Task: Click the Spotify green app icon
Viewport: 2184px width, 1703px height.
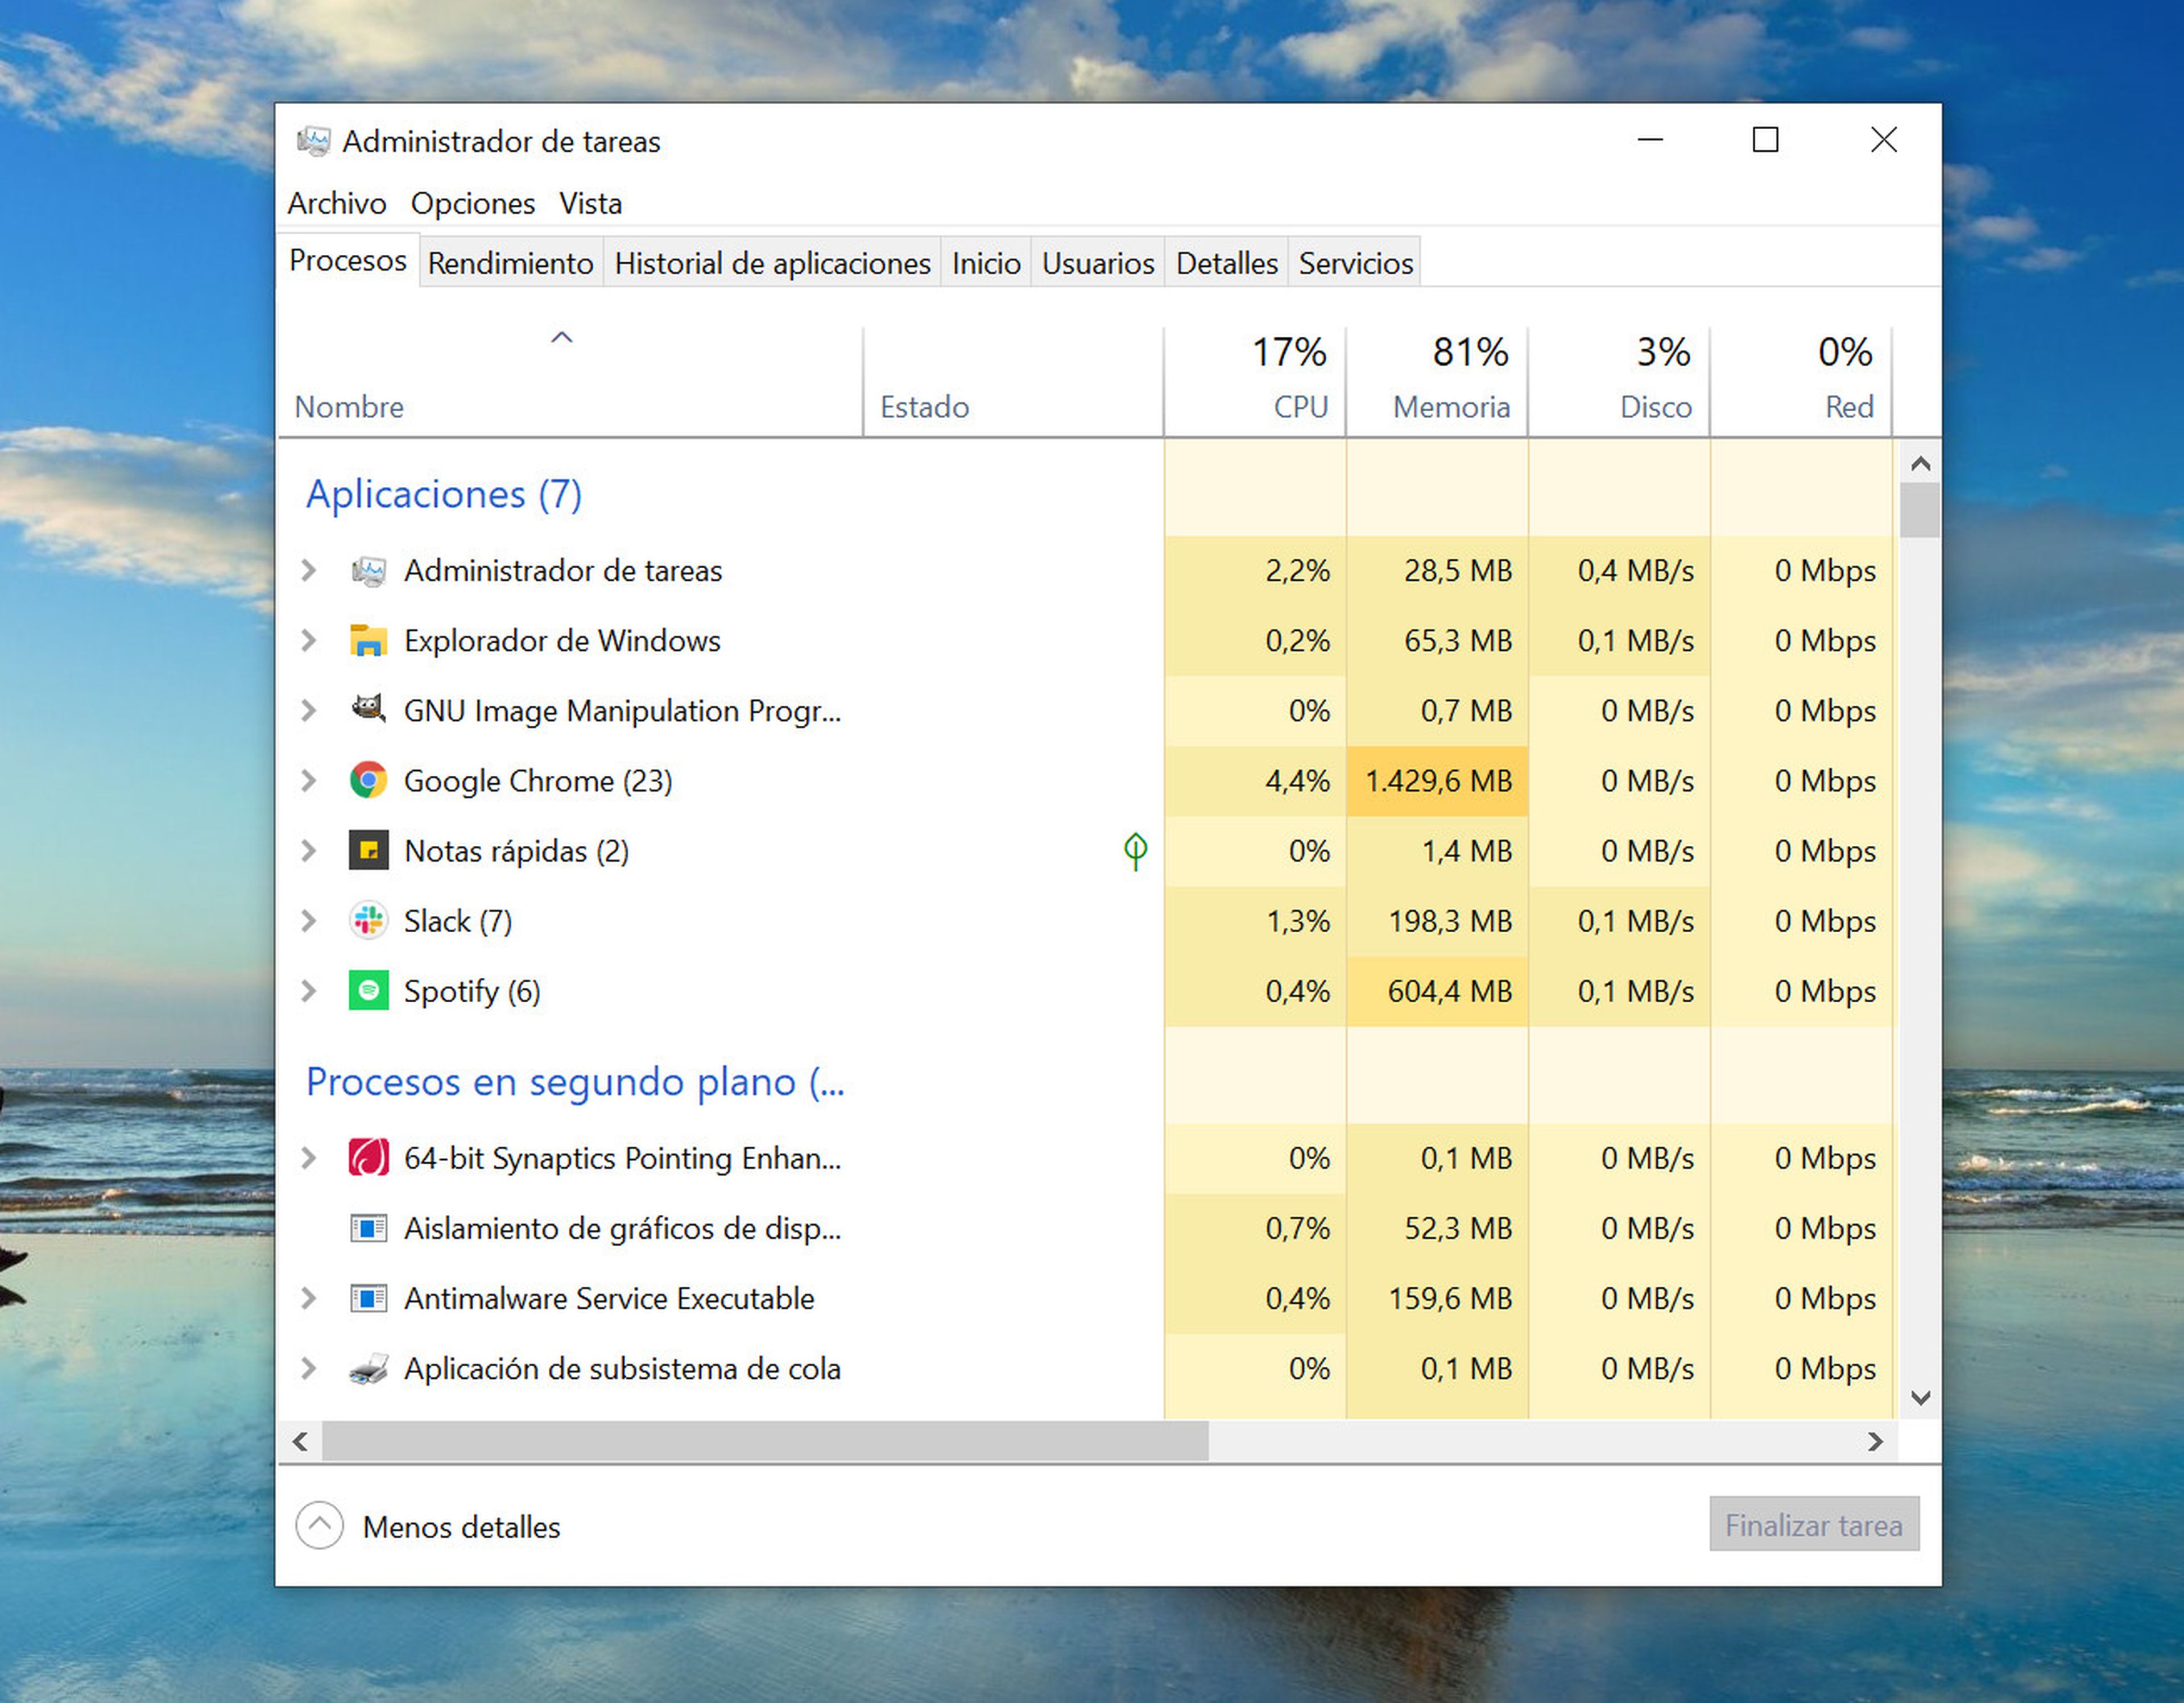Action: (368, 990)
